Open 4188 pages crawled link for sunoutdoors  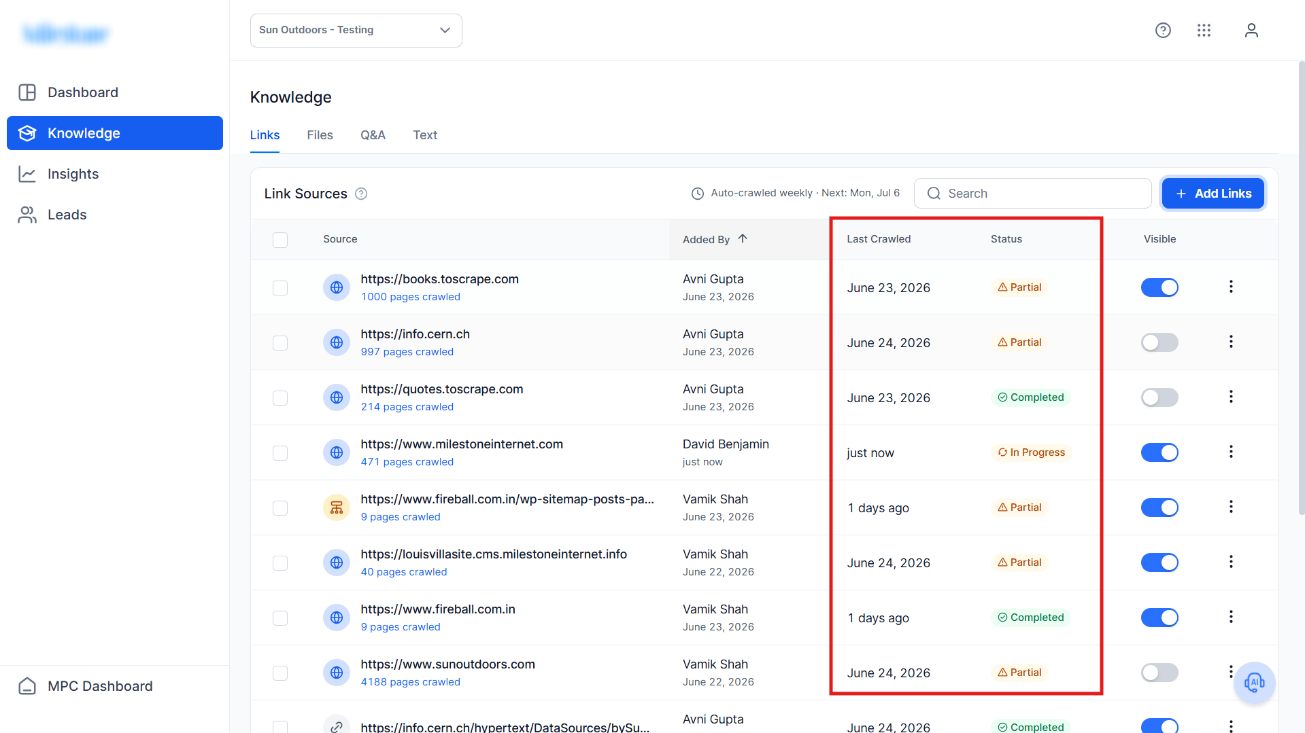[411, 682]
